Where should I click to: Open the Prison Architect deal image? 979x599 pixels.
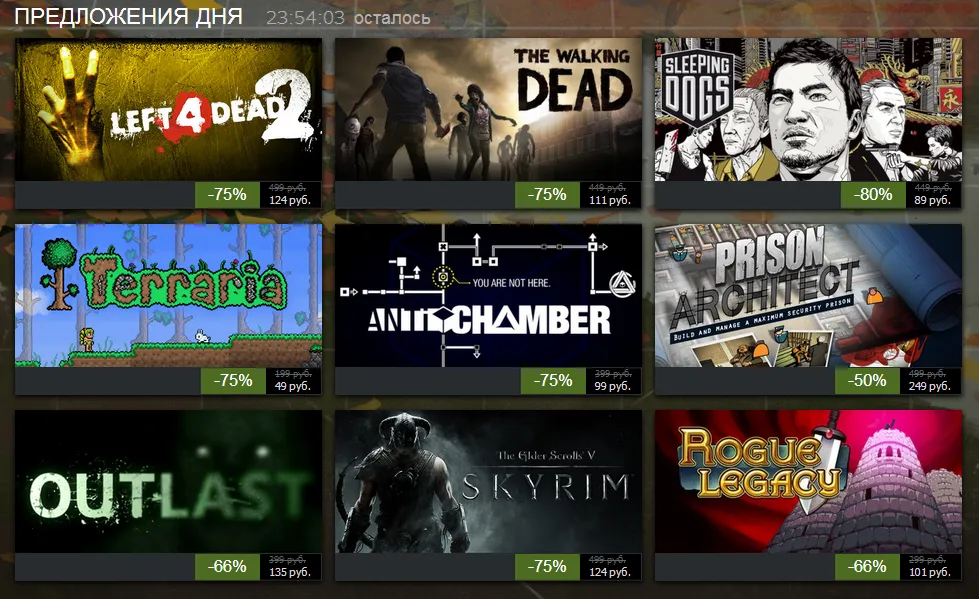(x=808, y=295)
